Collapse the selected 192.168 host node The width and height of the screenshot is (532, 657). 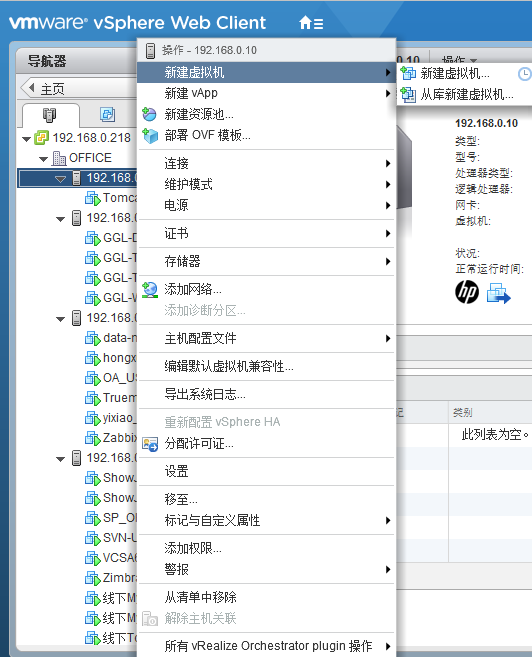60,179
